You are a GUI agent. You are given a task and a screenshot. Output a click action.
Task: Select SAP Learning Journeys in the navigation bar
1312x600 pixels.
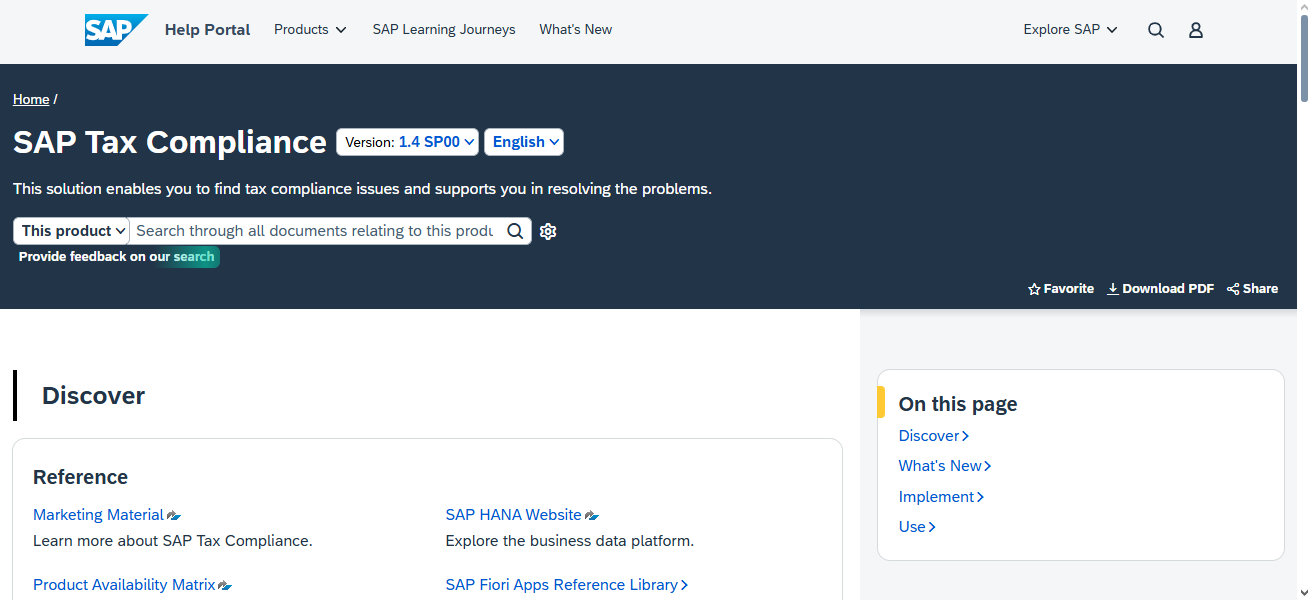click(x=444, y=29)
